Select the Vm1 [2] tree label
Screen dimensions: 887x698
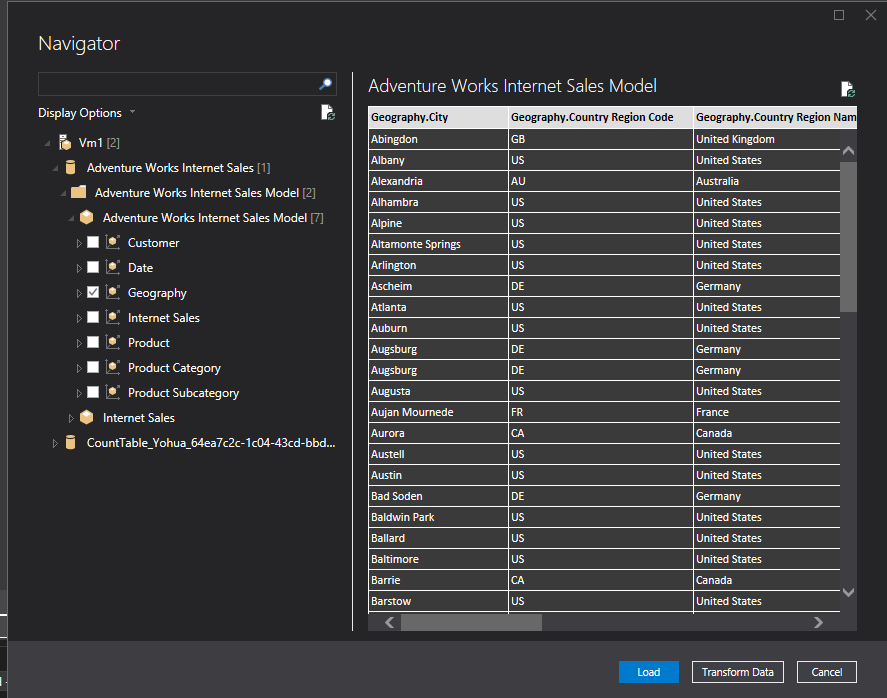click(x=99, y=143)
